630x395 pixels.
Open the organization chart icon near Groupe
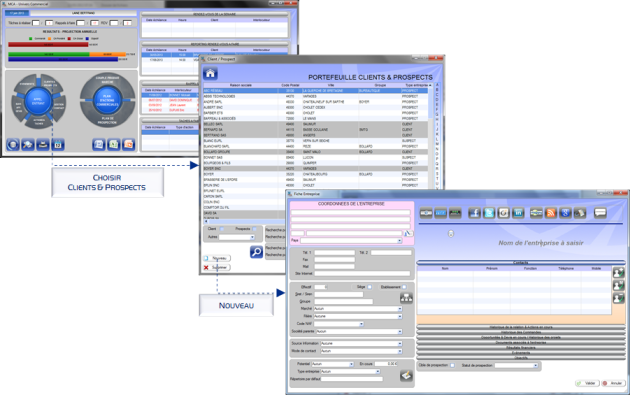[x=406, y=298]
